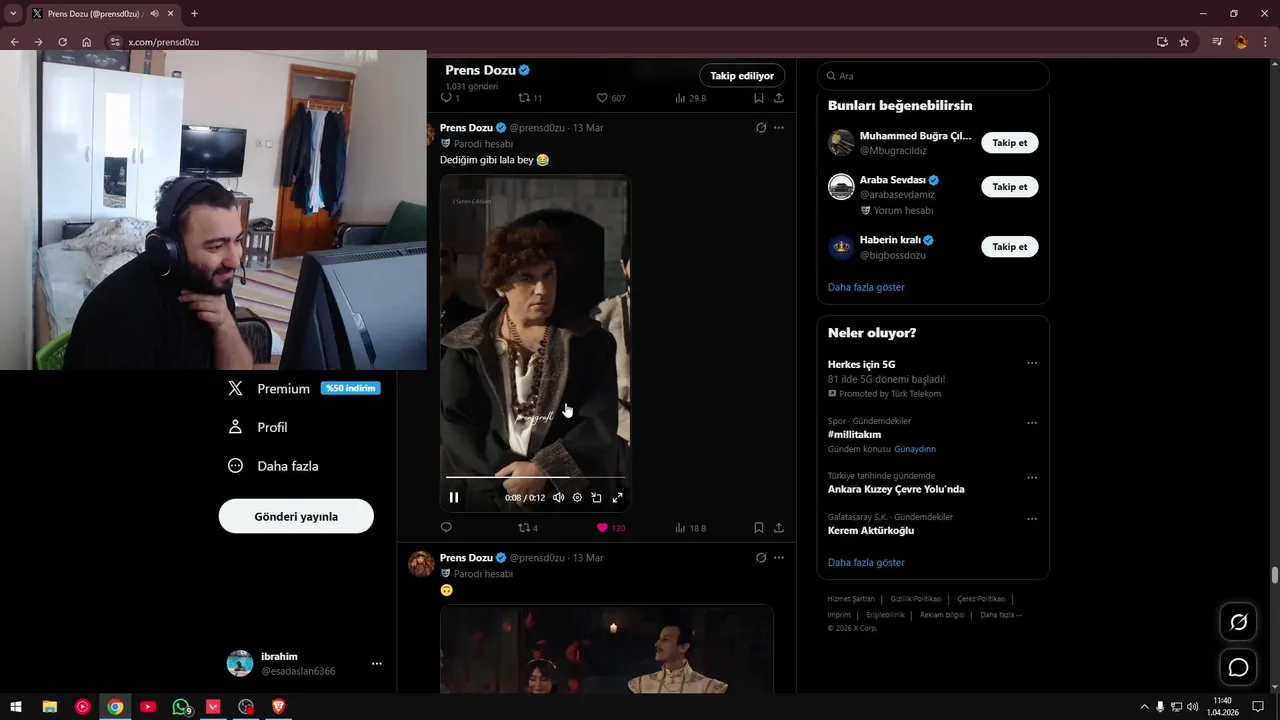The width and height of the screenshot is (1280, 720).
Task: Bookmark the top post with 607 likes
Action: tap(759, 98)
